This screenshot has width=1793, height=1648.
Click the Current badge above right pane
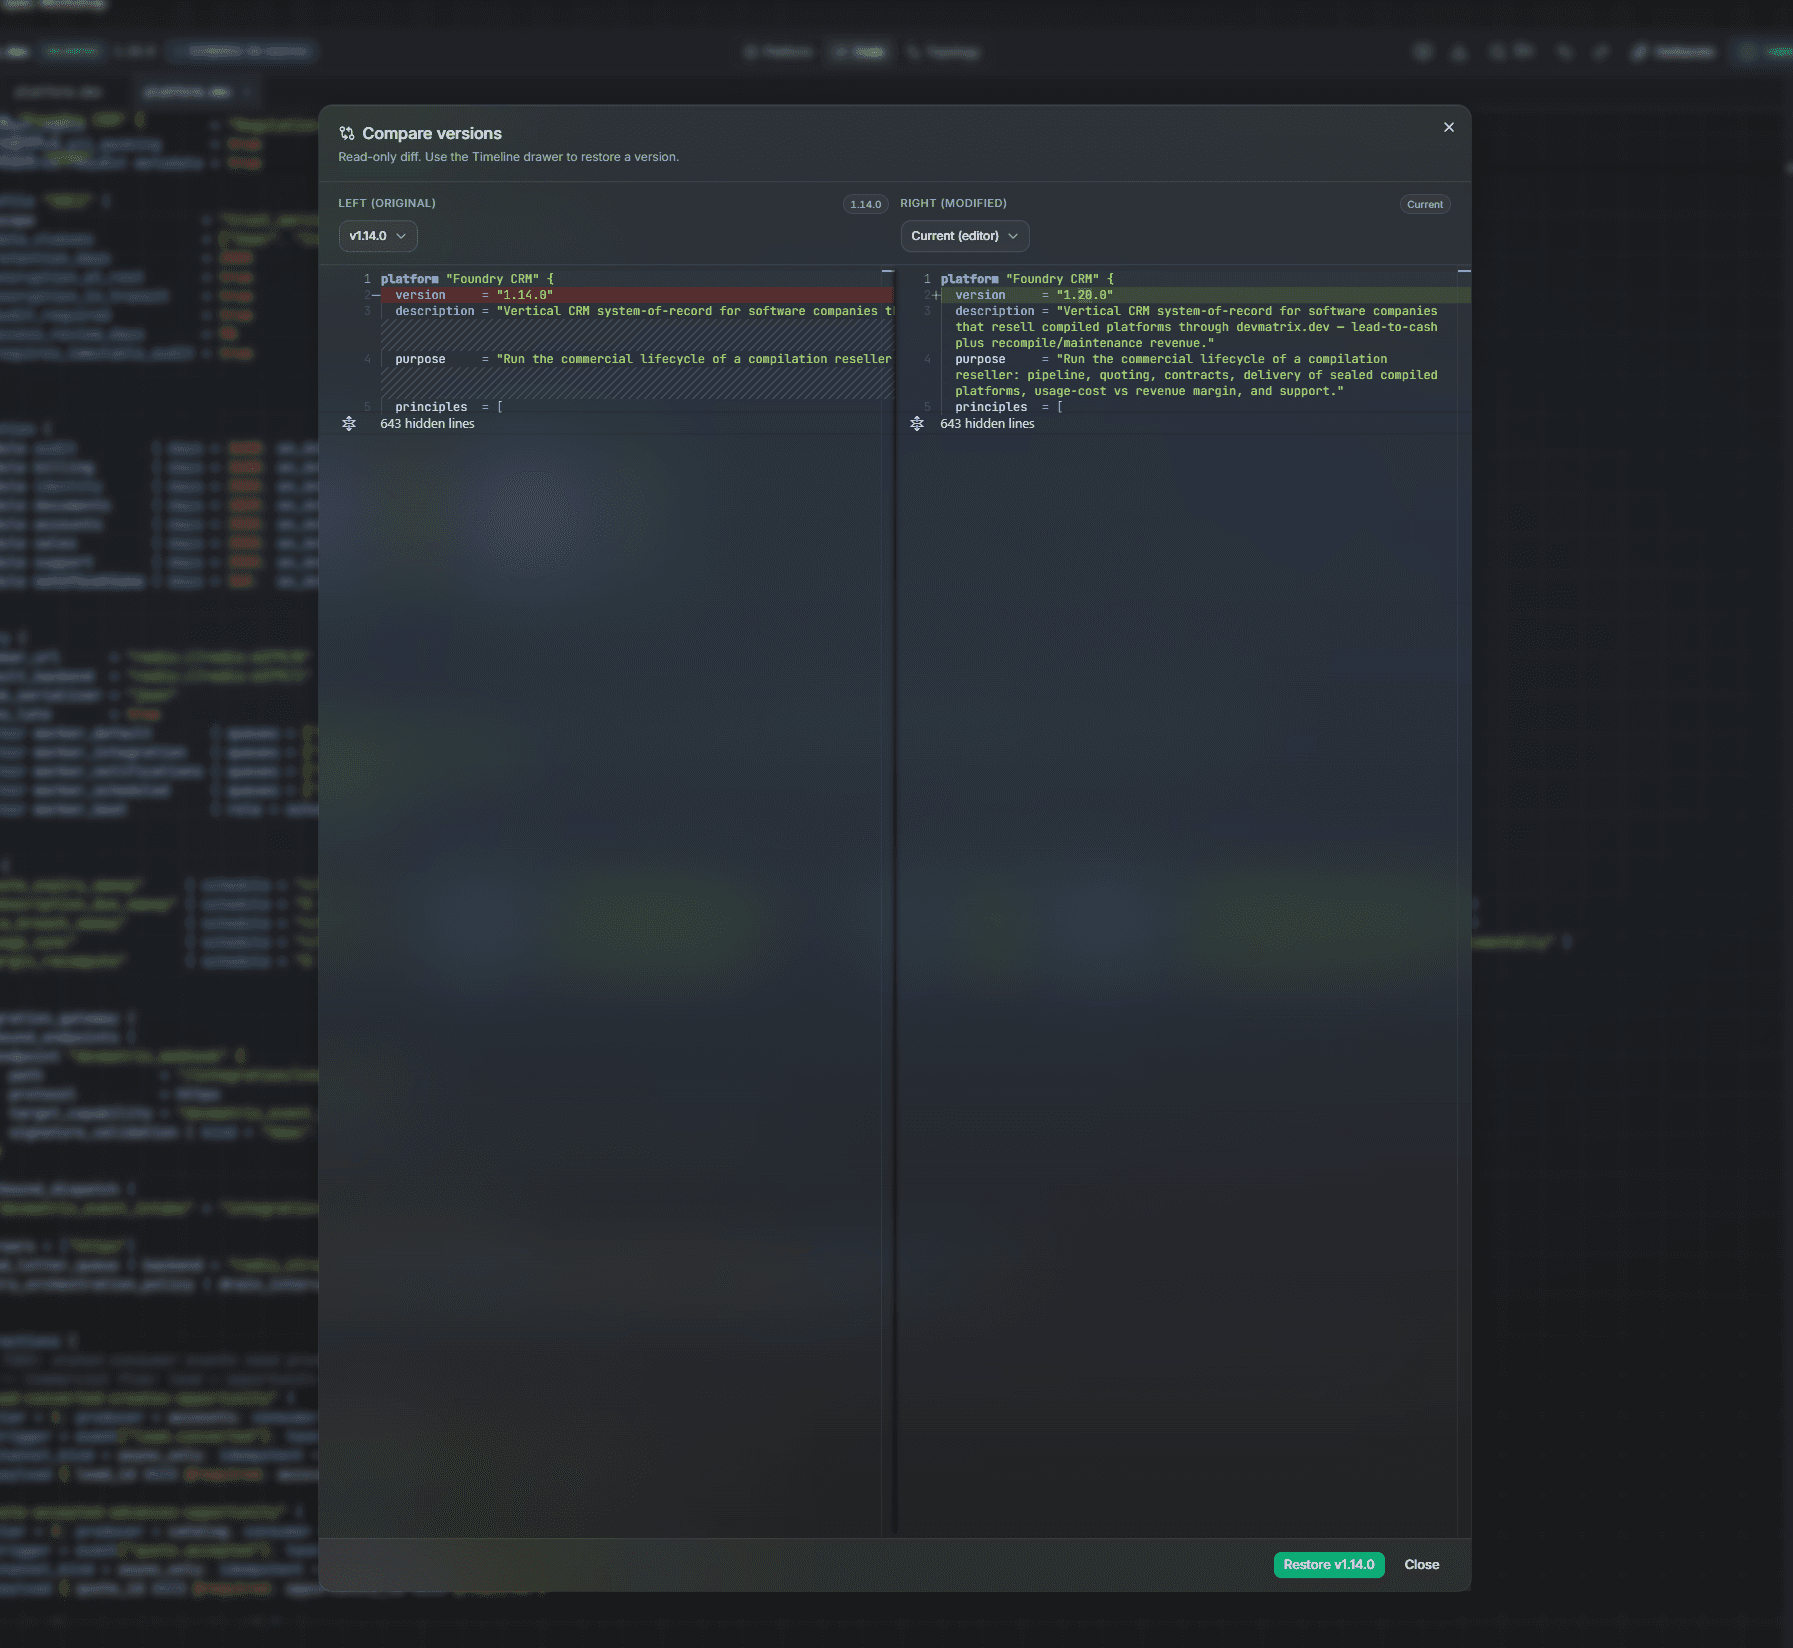pos(1425,204)
